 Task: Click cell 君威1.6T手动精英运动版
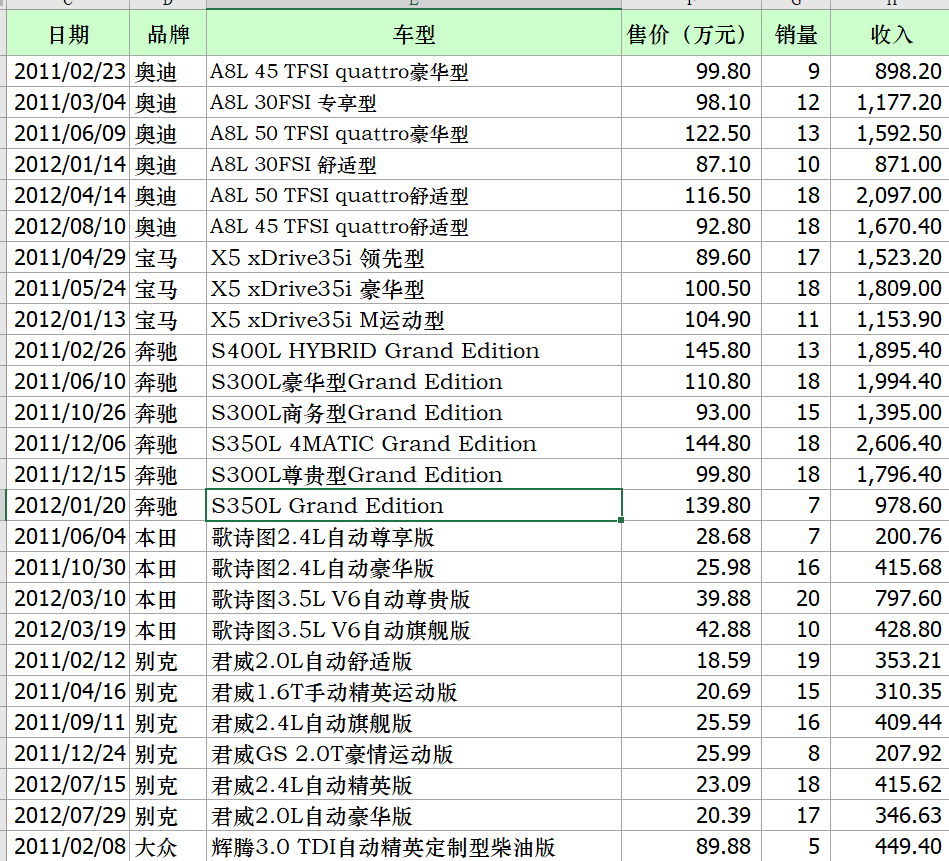click(x=413, y=692)
